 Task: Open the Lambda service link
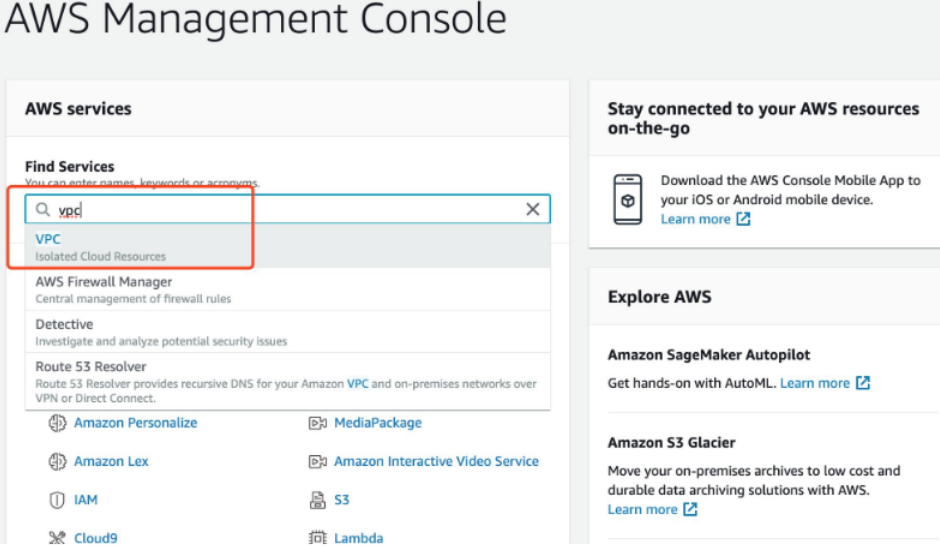click(x=358, y=538)
